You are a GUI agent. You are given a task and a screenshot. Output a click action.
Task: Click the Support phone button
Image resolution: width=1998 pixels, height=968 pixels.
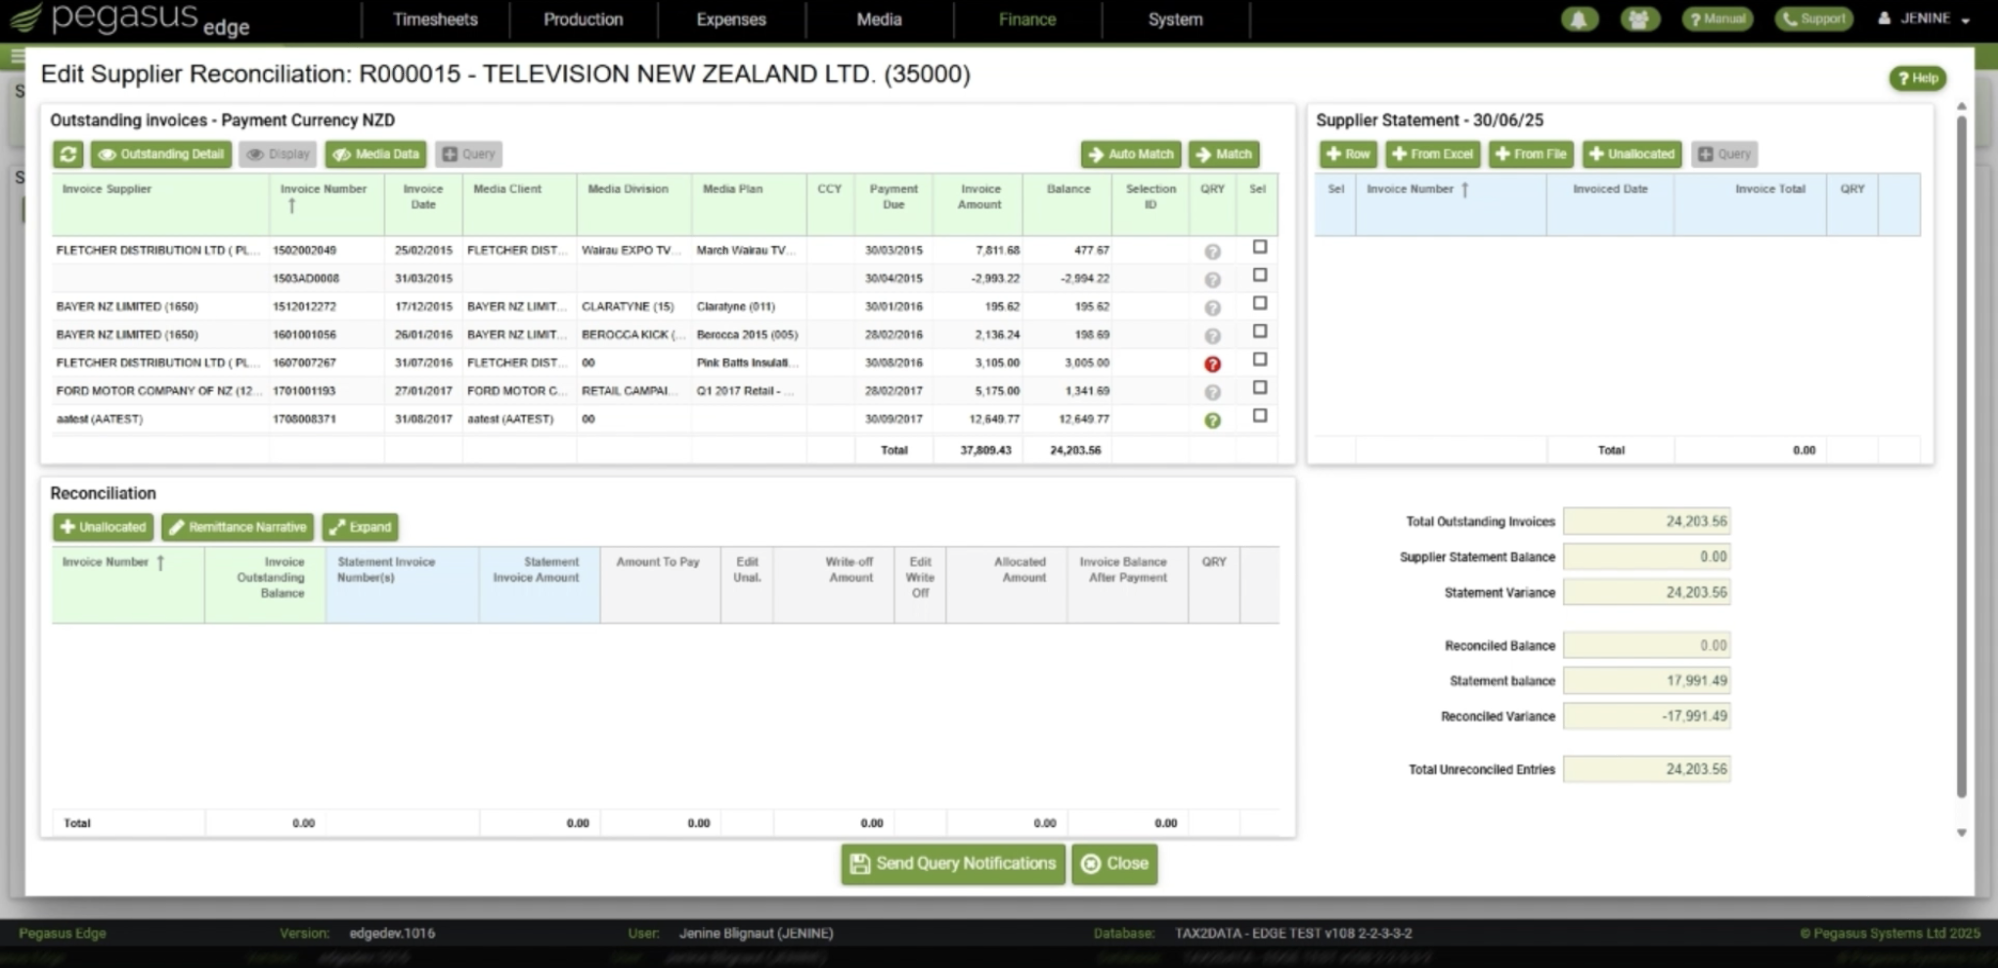click(1814, 19)
